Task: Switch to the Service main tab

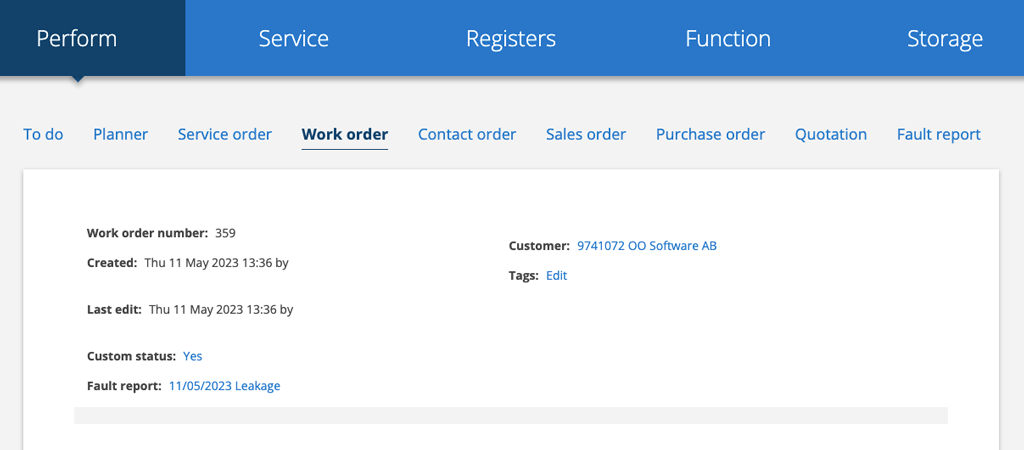Action: [x=293, y=39]
